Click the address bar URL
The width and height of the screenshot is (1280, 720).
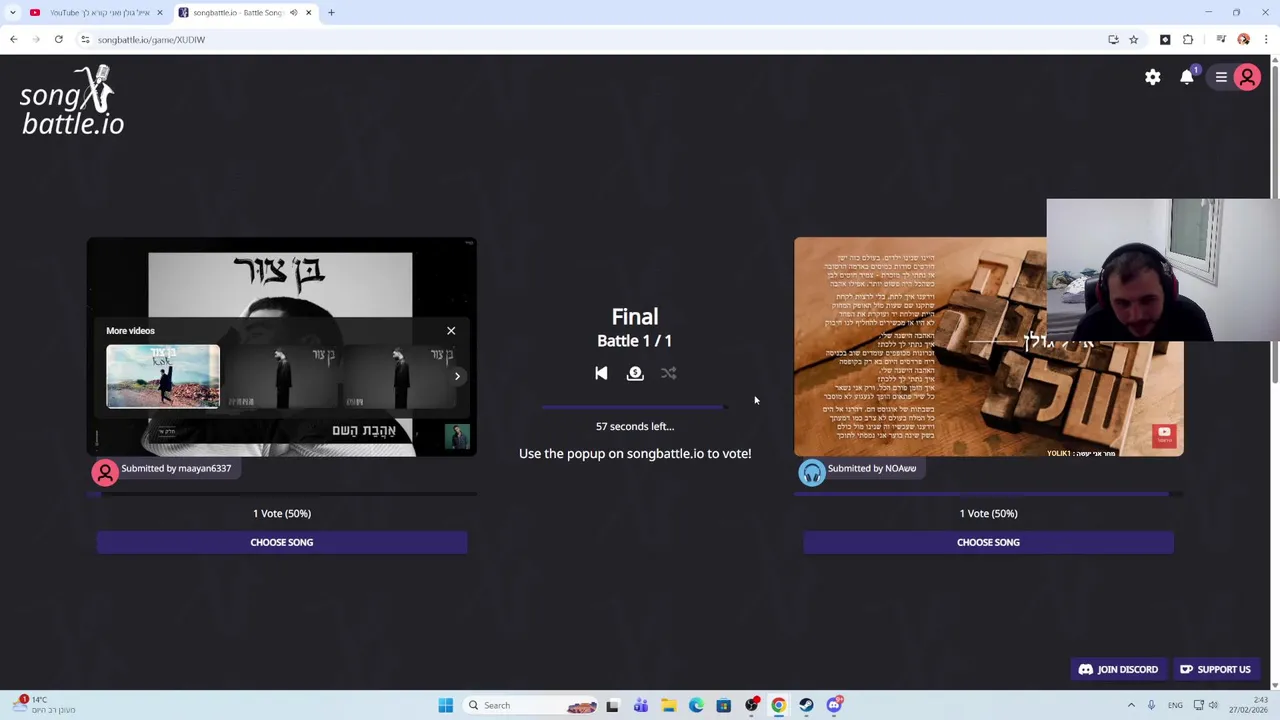point(151,39)
